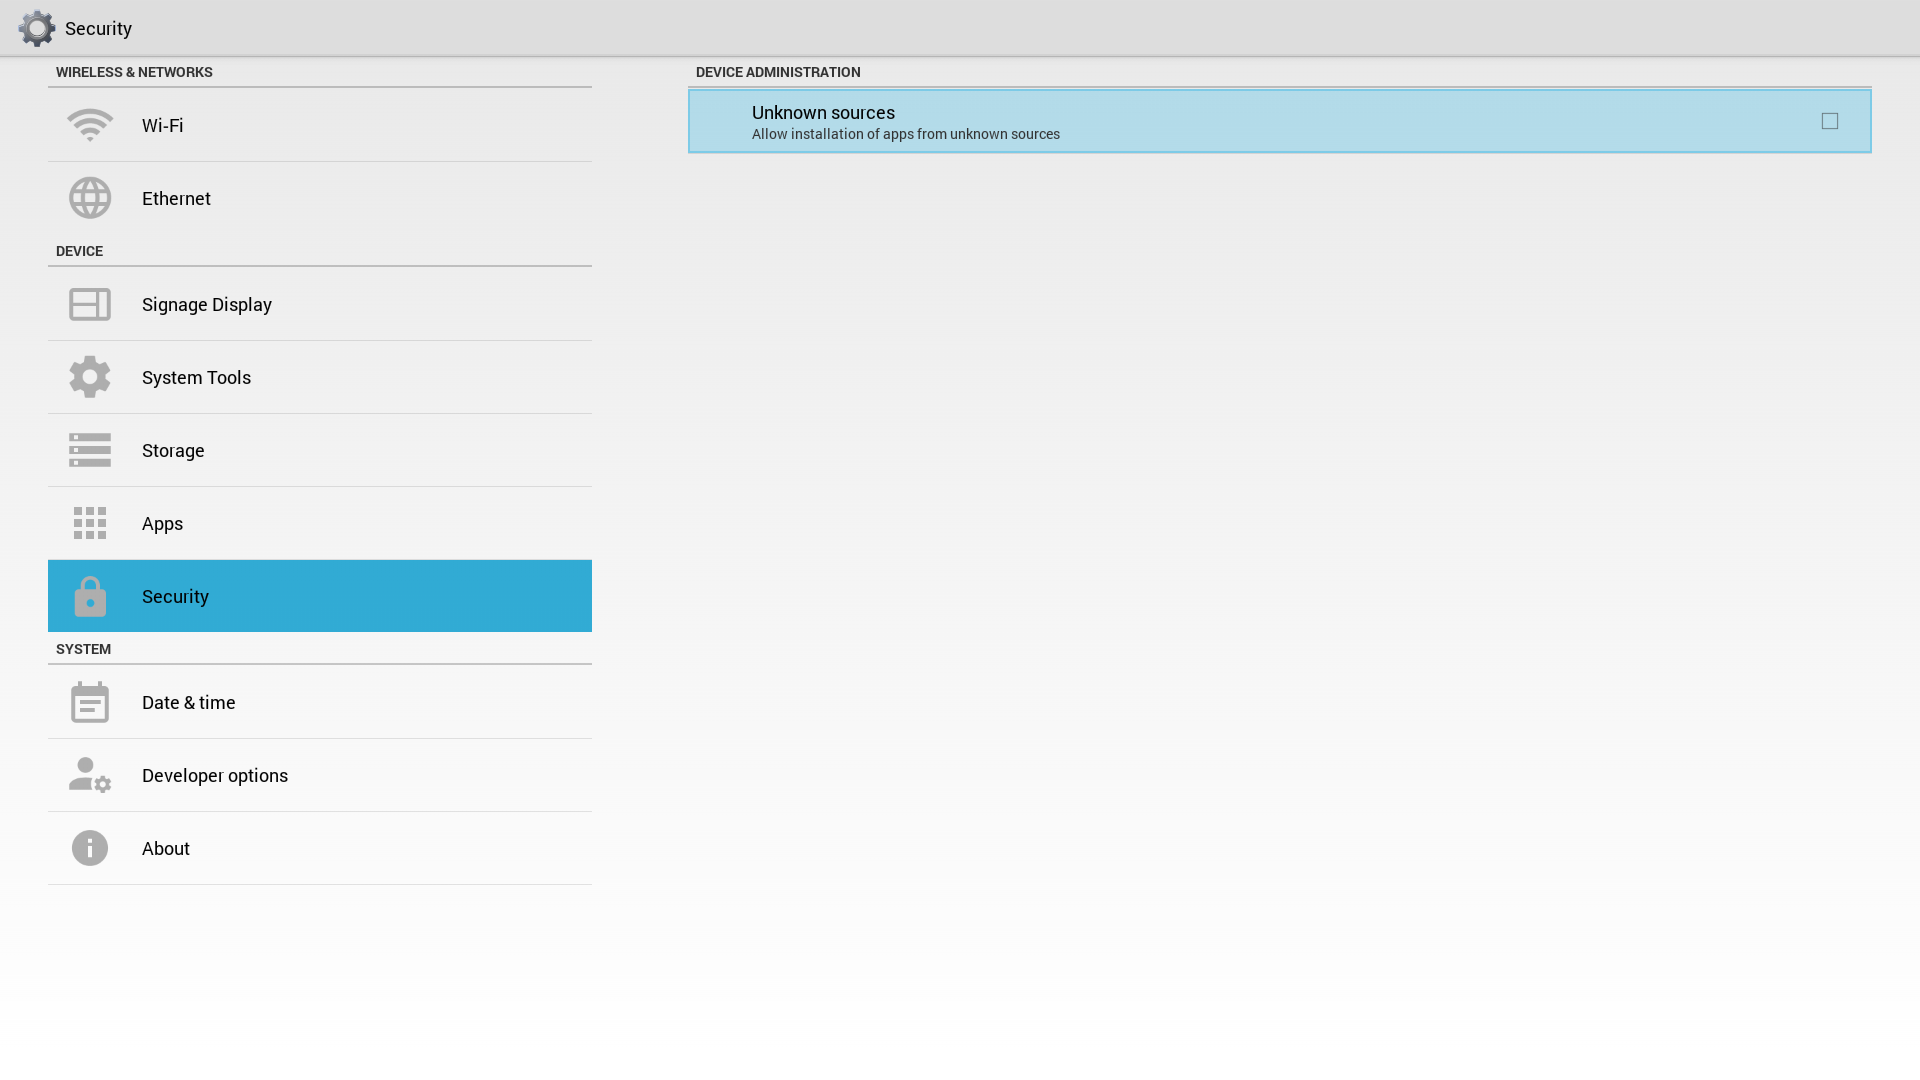
Task: Open the Ethernet settings entry
Action: [320, 198]
